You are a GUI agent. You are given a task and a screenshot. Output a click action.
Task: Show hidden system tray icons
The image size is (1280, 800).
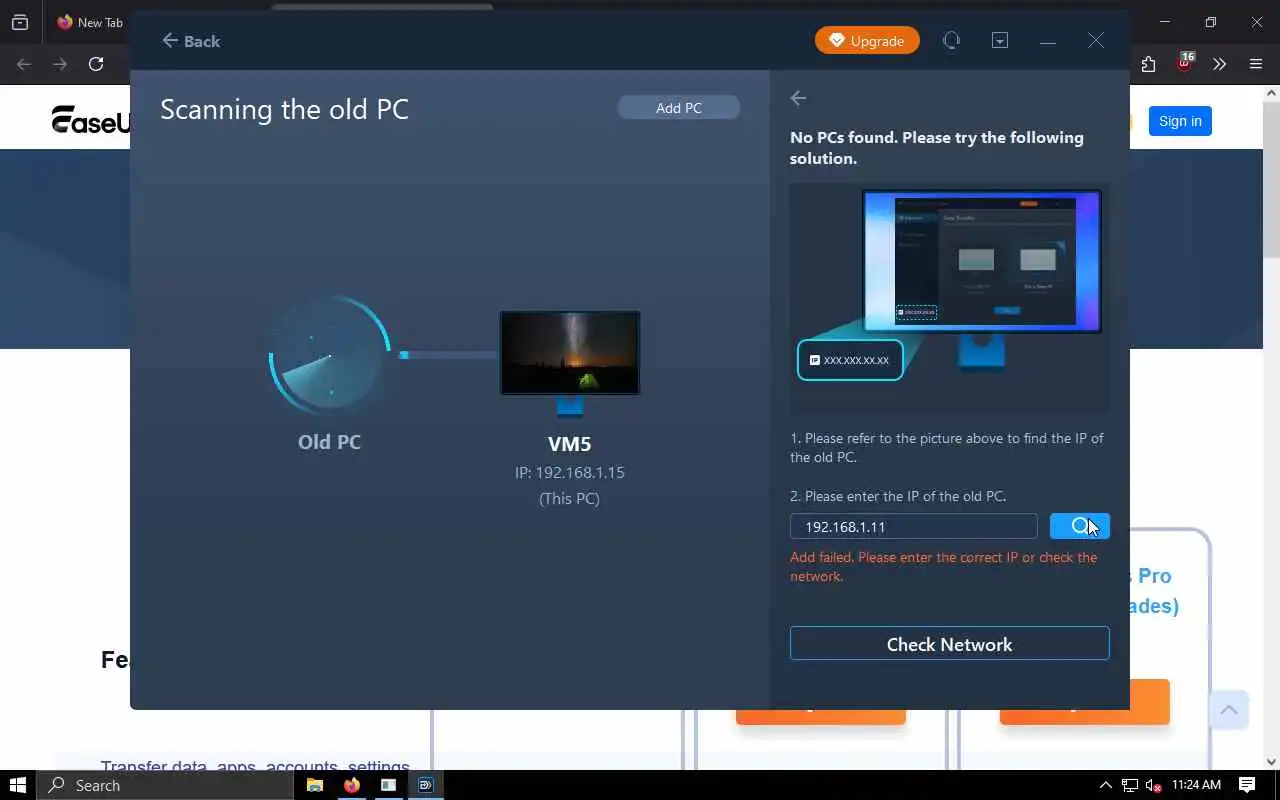[x=1105, y=785]
